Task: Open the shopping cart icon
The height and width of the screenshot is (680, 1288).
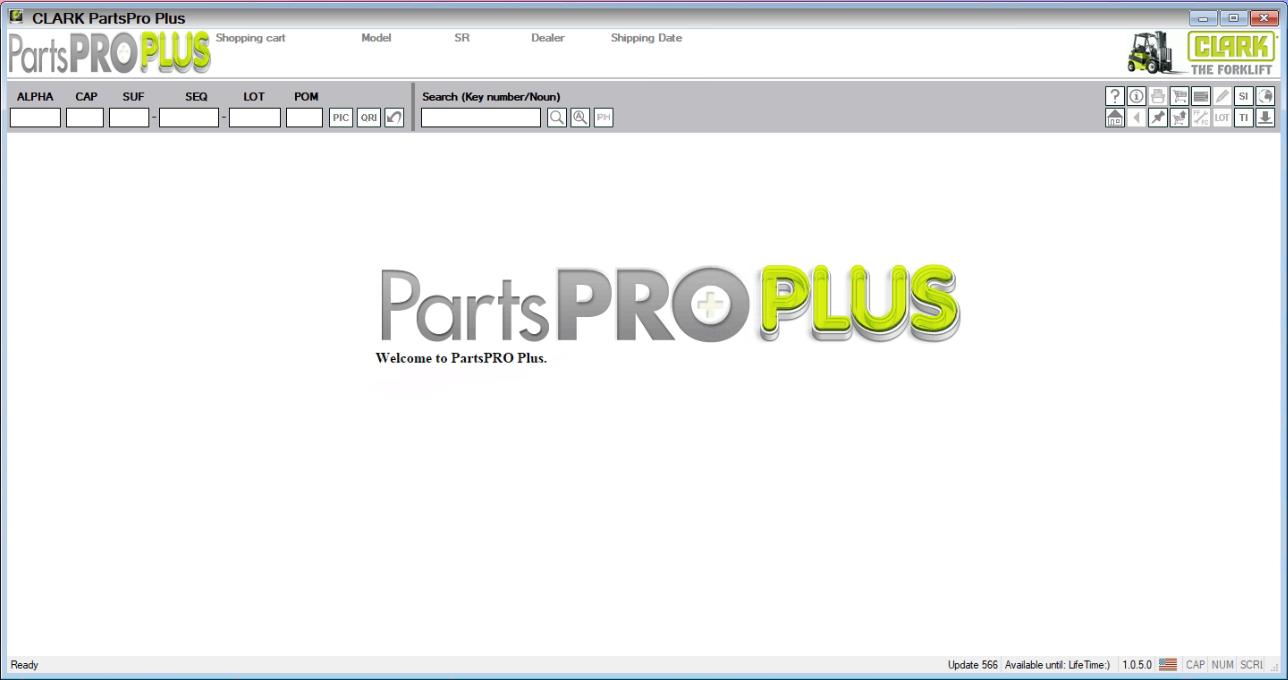Action: 1179,96
